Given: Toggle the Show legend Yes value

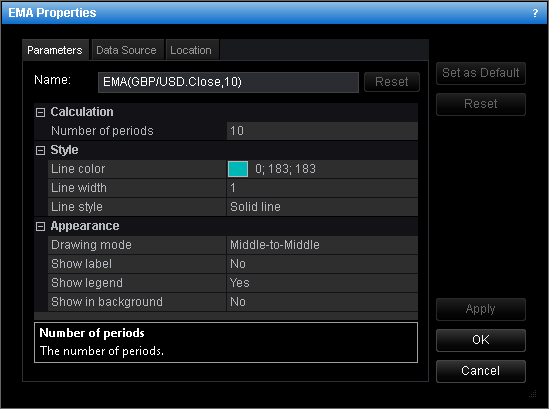Looking at the screenshot, I should 322,283.
